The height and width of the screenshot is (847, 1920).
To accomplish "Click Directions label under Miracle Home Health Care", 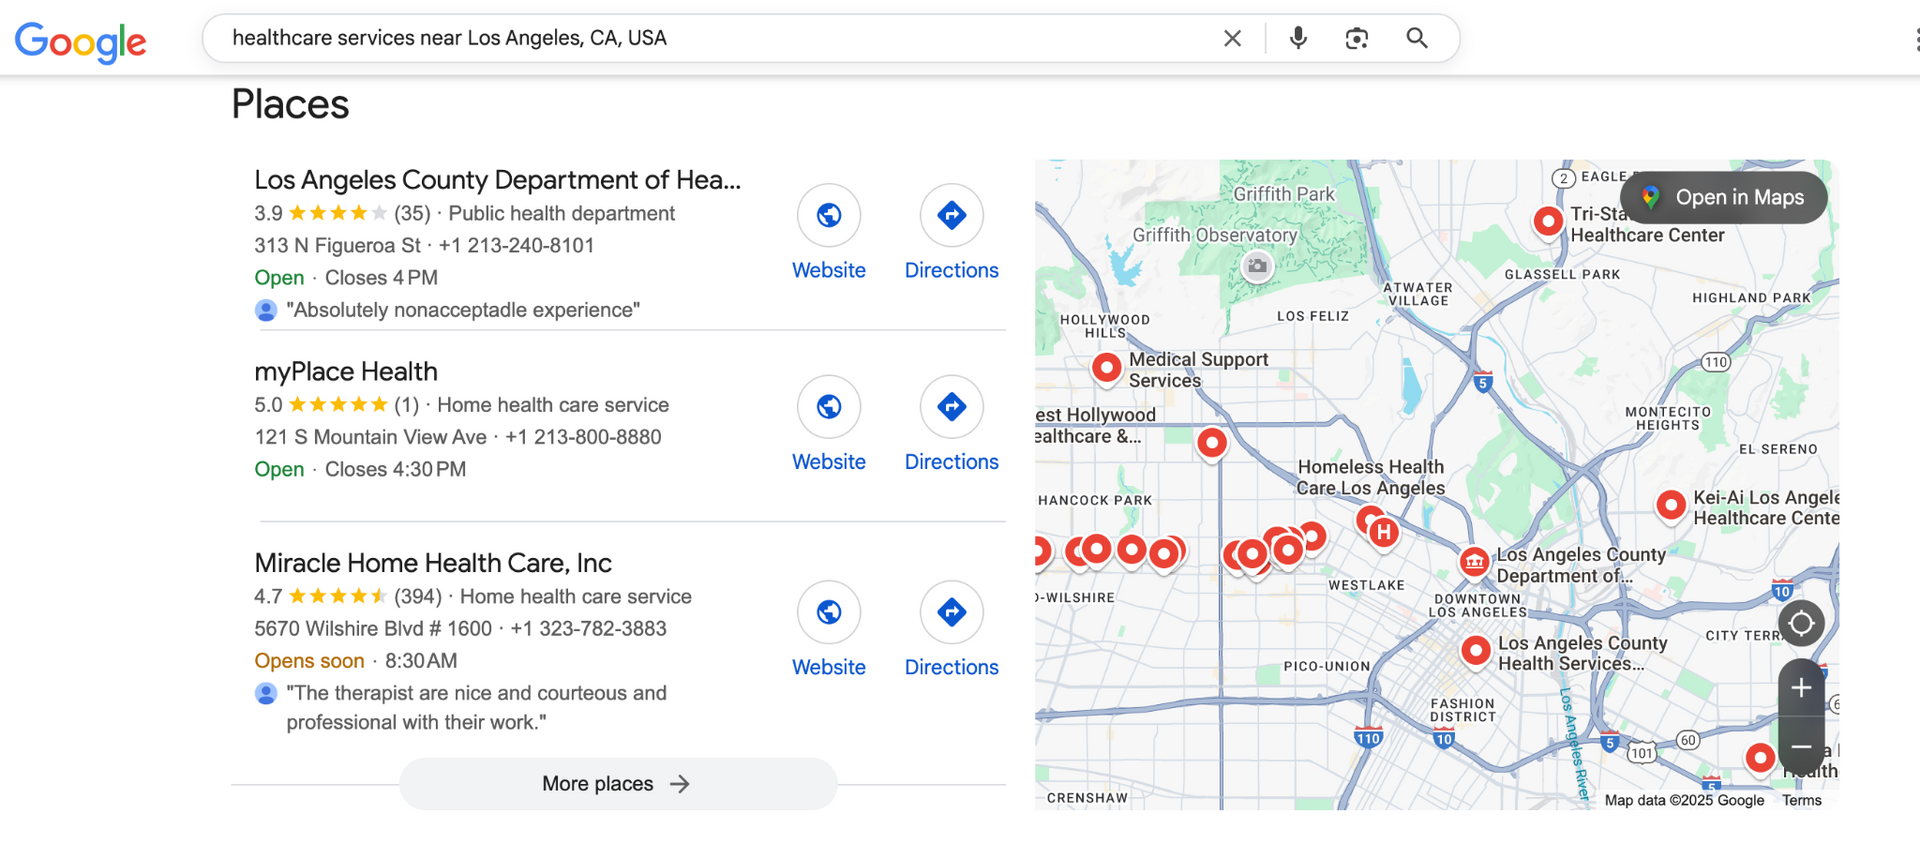I will 952,667.
